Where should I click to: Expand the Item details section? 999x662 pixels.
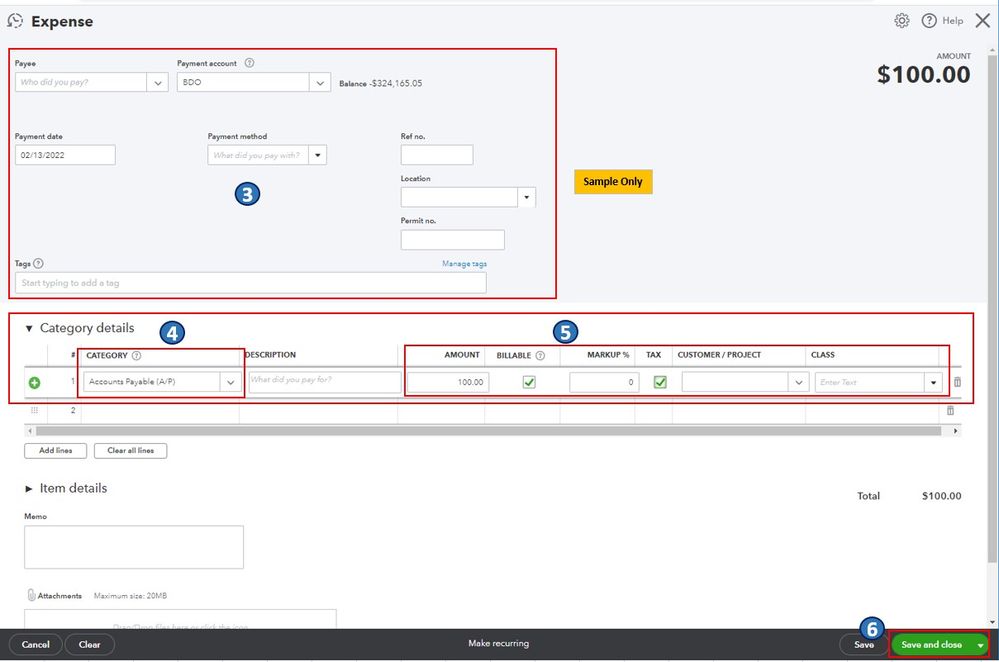tap(29, 489)
